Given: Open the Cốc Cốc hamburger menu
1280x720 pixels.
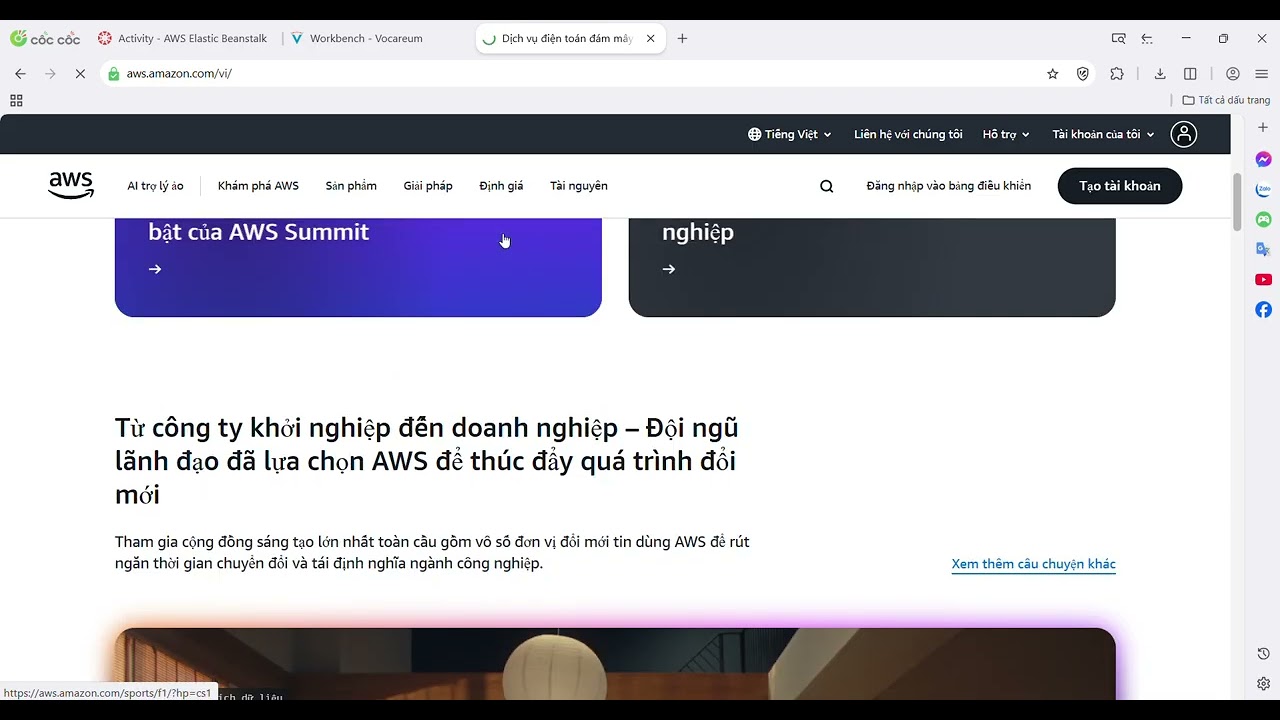Looking at the screenshot, I should (x=1262, y=74).
